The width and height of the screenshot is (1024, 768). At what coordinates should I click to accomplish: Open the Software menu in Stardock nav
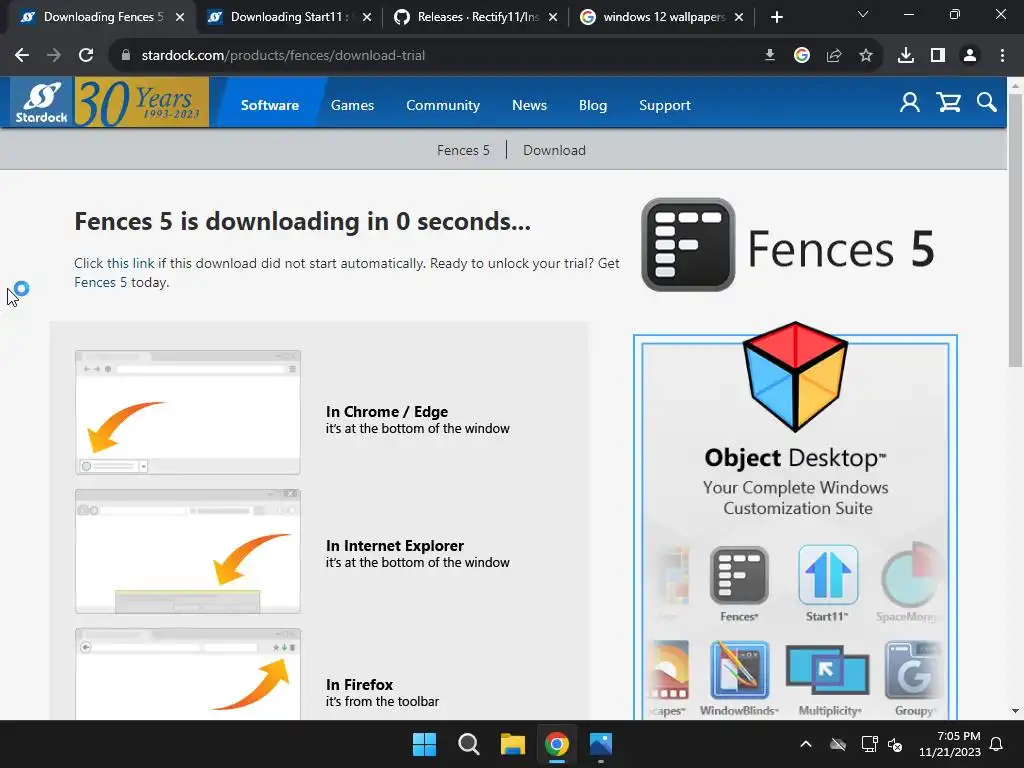click(x=270, y=105)
